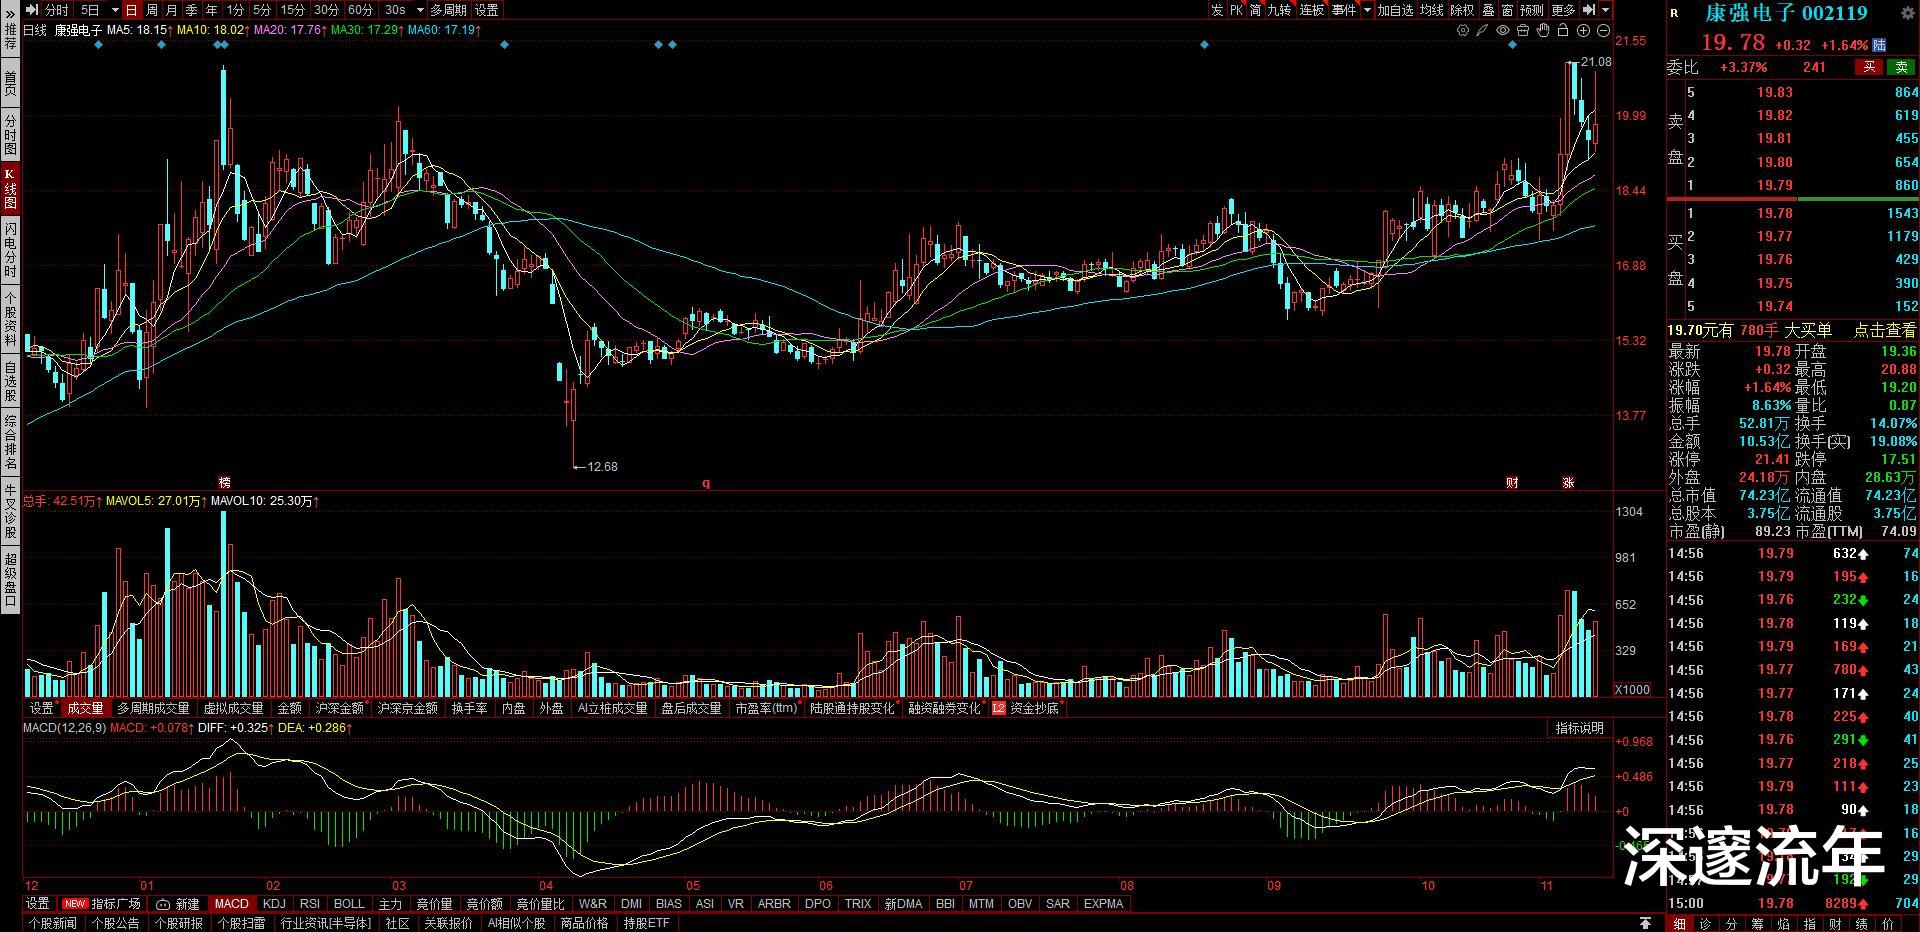Open the NEW 指标广场 indicator plaza
Viewport: 1920px width, 932px height.
point(102,904)
